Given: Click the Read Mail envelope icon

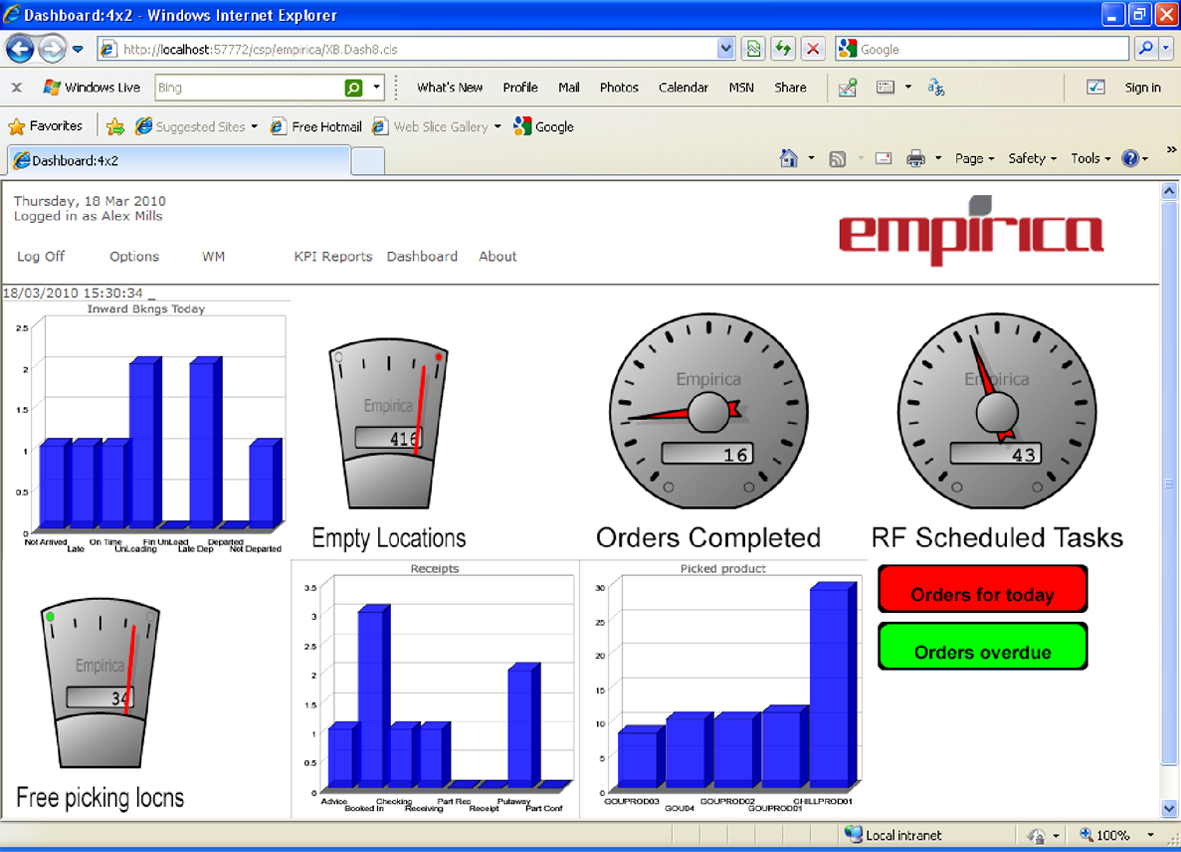Looking at the screenshot, I should click(x=883, y=158).
